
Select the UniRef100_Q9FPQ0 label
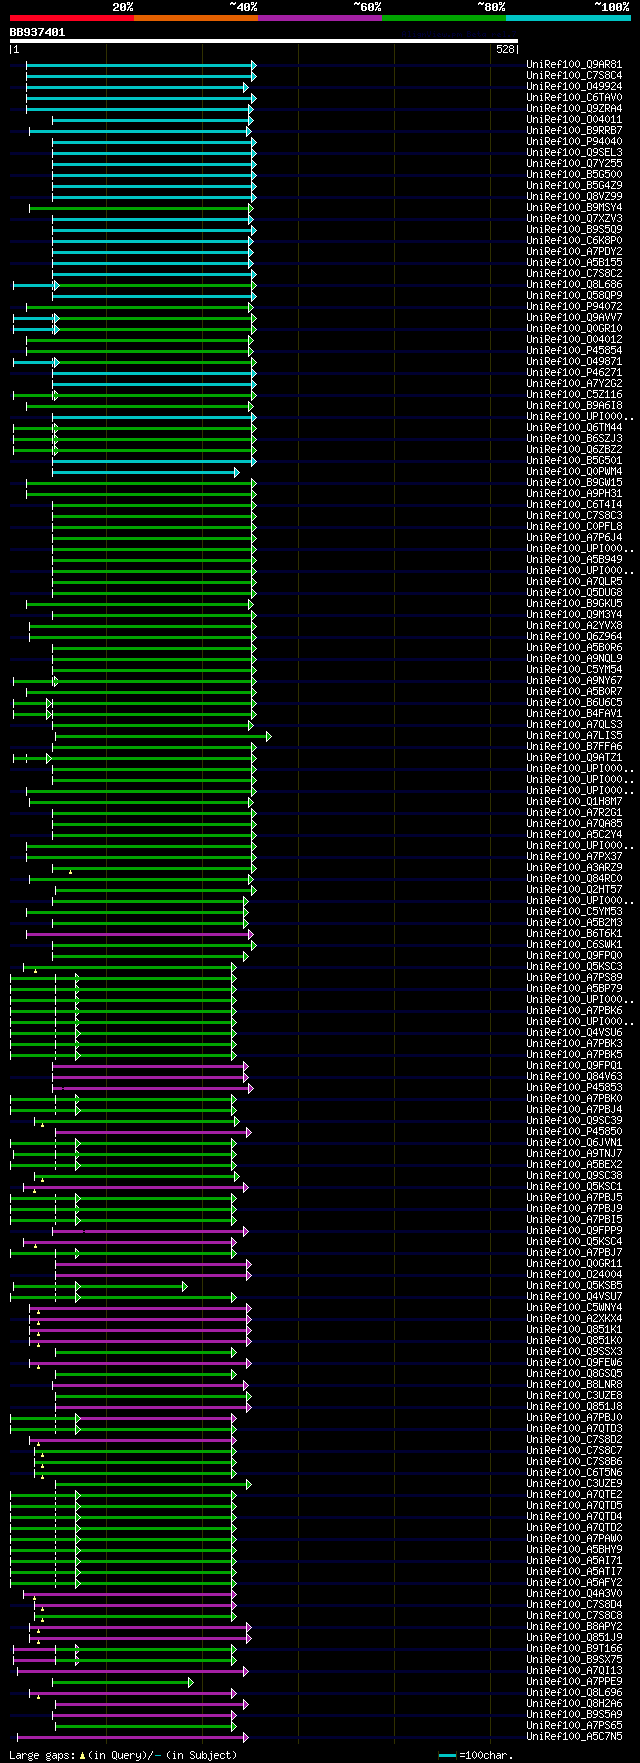tap(574, 955)
